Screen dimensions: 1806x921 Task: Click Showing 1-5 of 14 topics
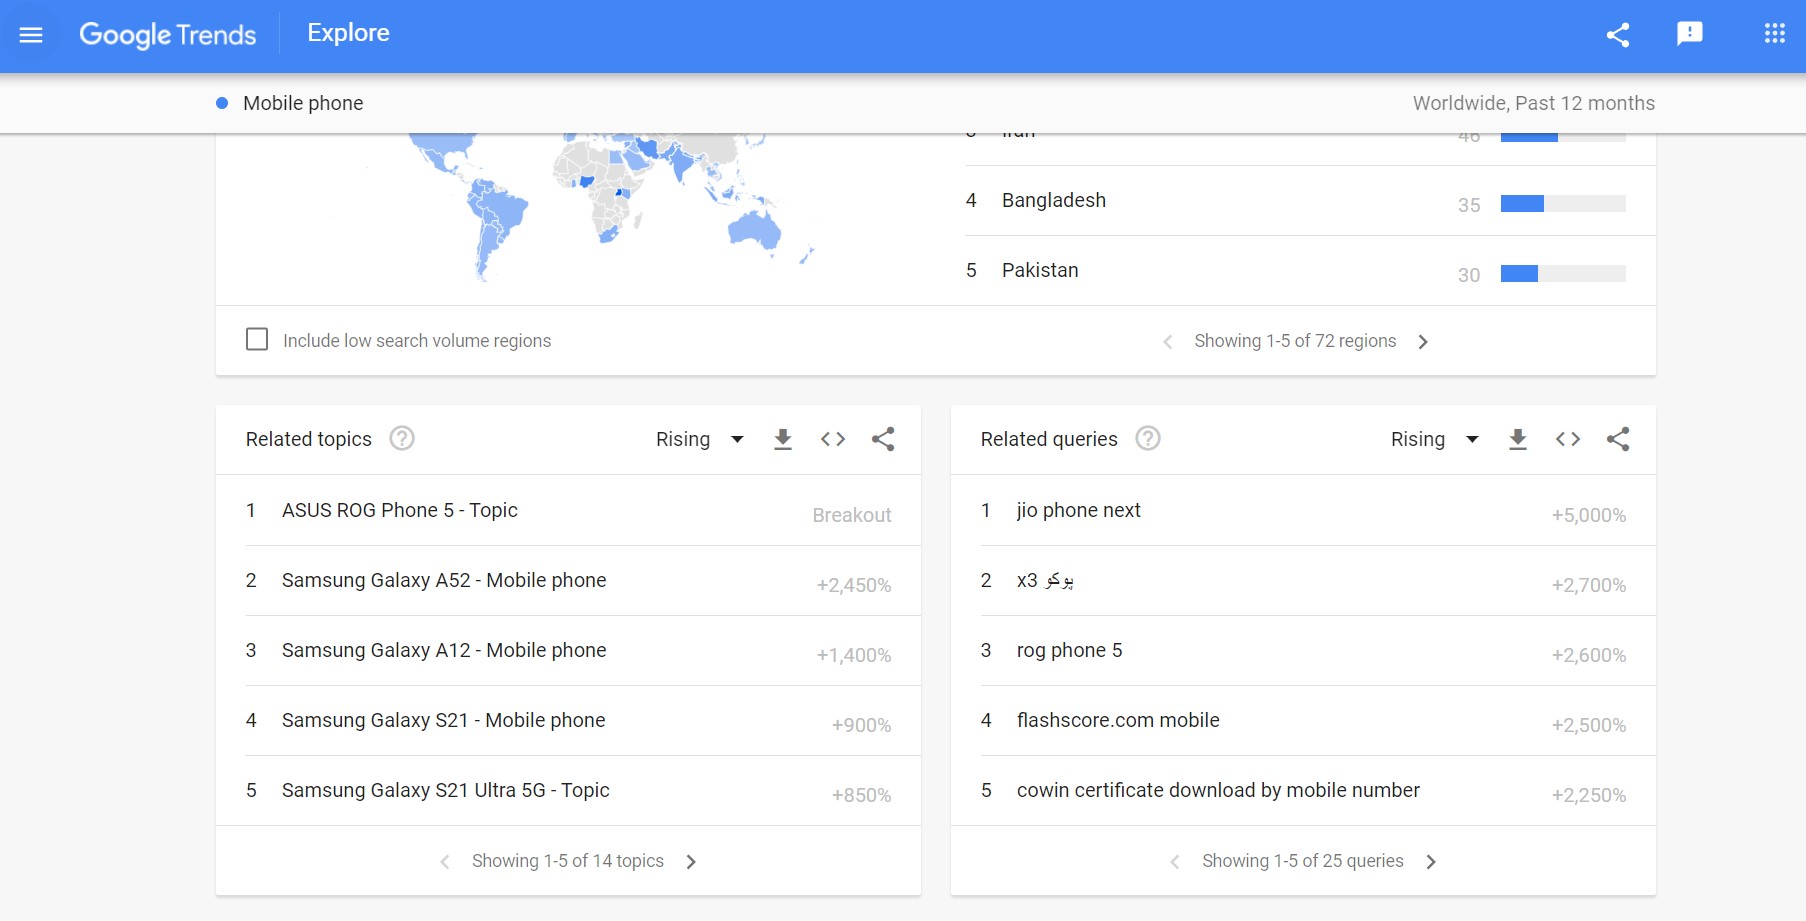pyautogui.click(x=568, y=861)
